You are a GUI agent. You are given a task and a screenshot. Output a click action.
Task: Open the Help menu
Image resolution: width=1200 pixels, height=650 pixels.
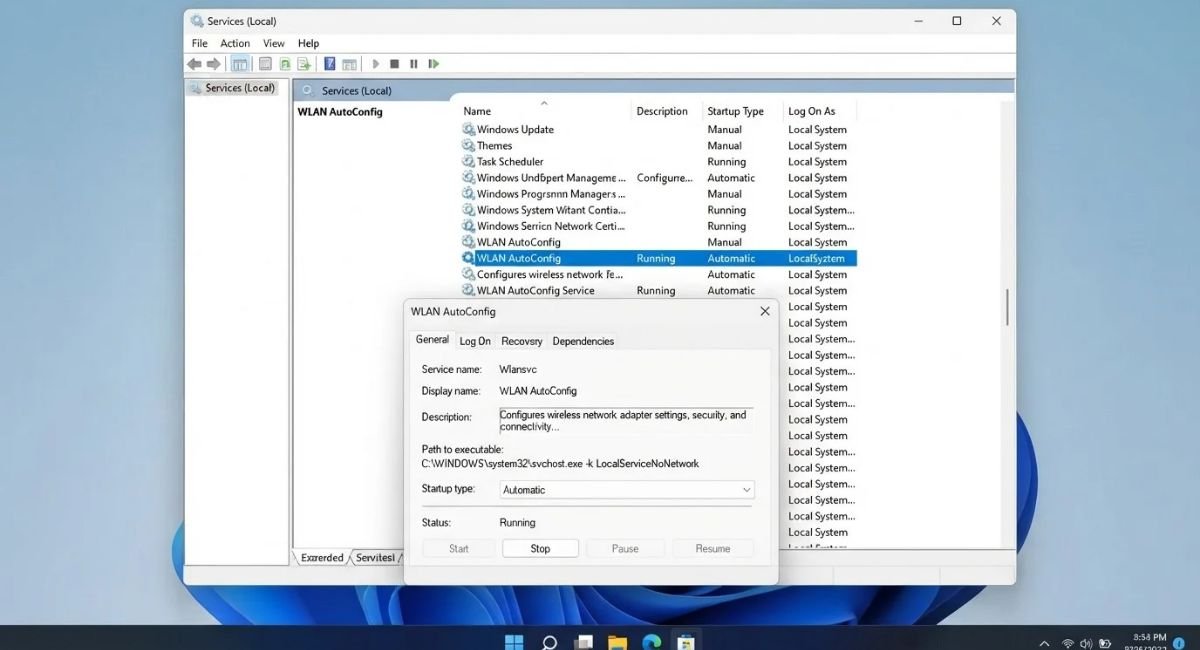(x=308, y=43)
